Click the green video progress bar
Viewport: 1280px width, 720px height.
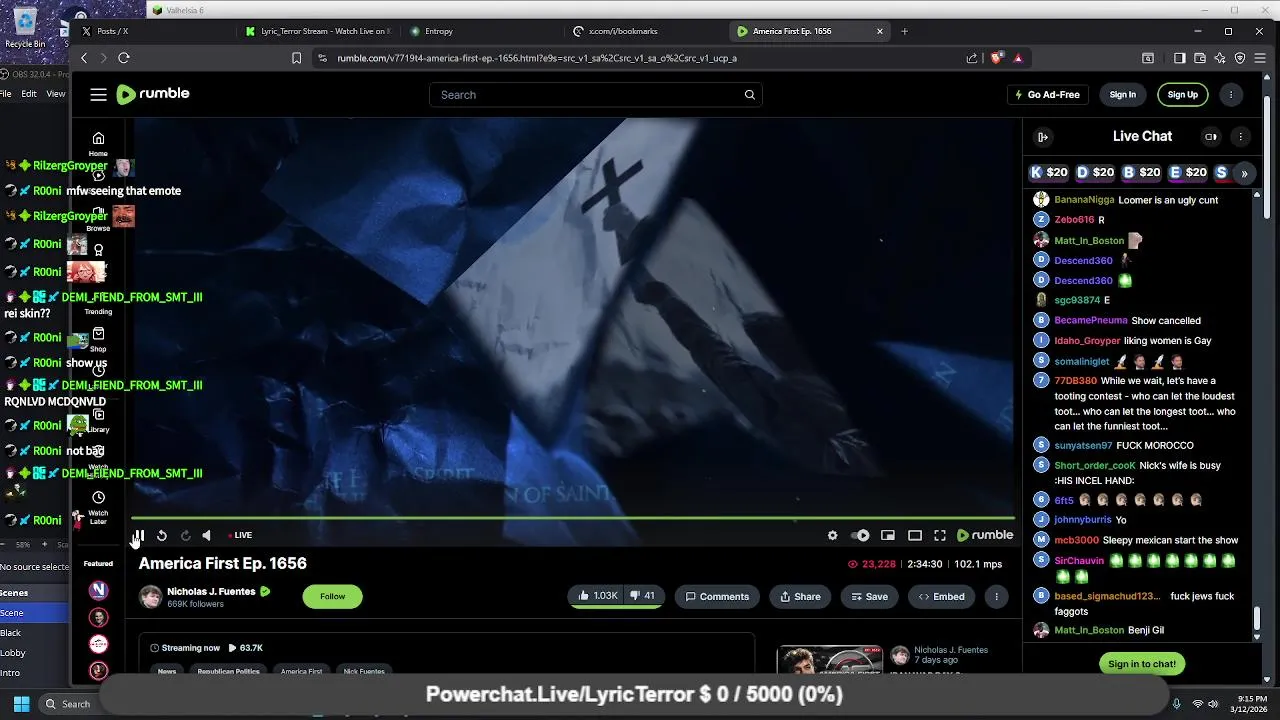(x=572, y=518)
